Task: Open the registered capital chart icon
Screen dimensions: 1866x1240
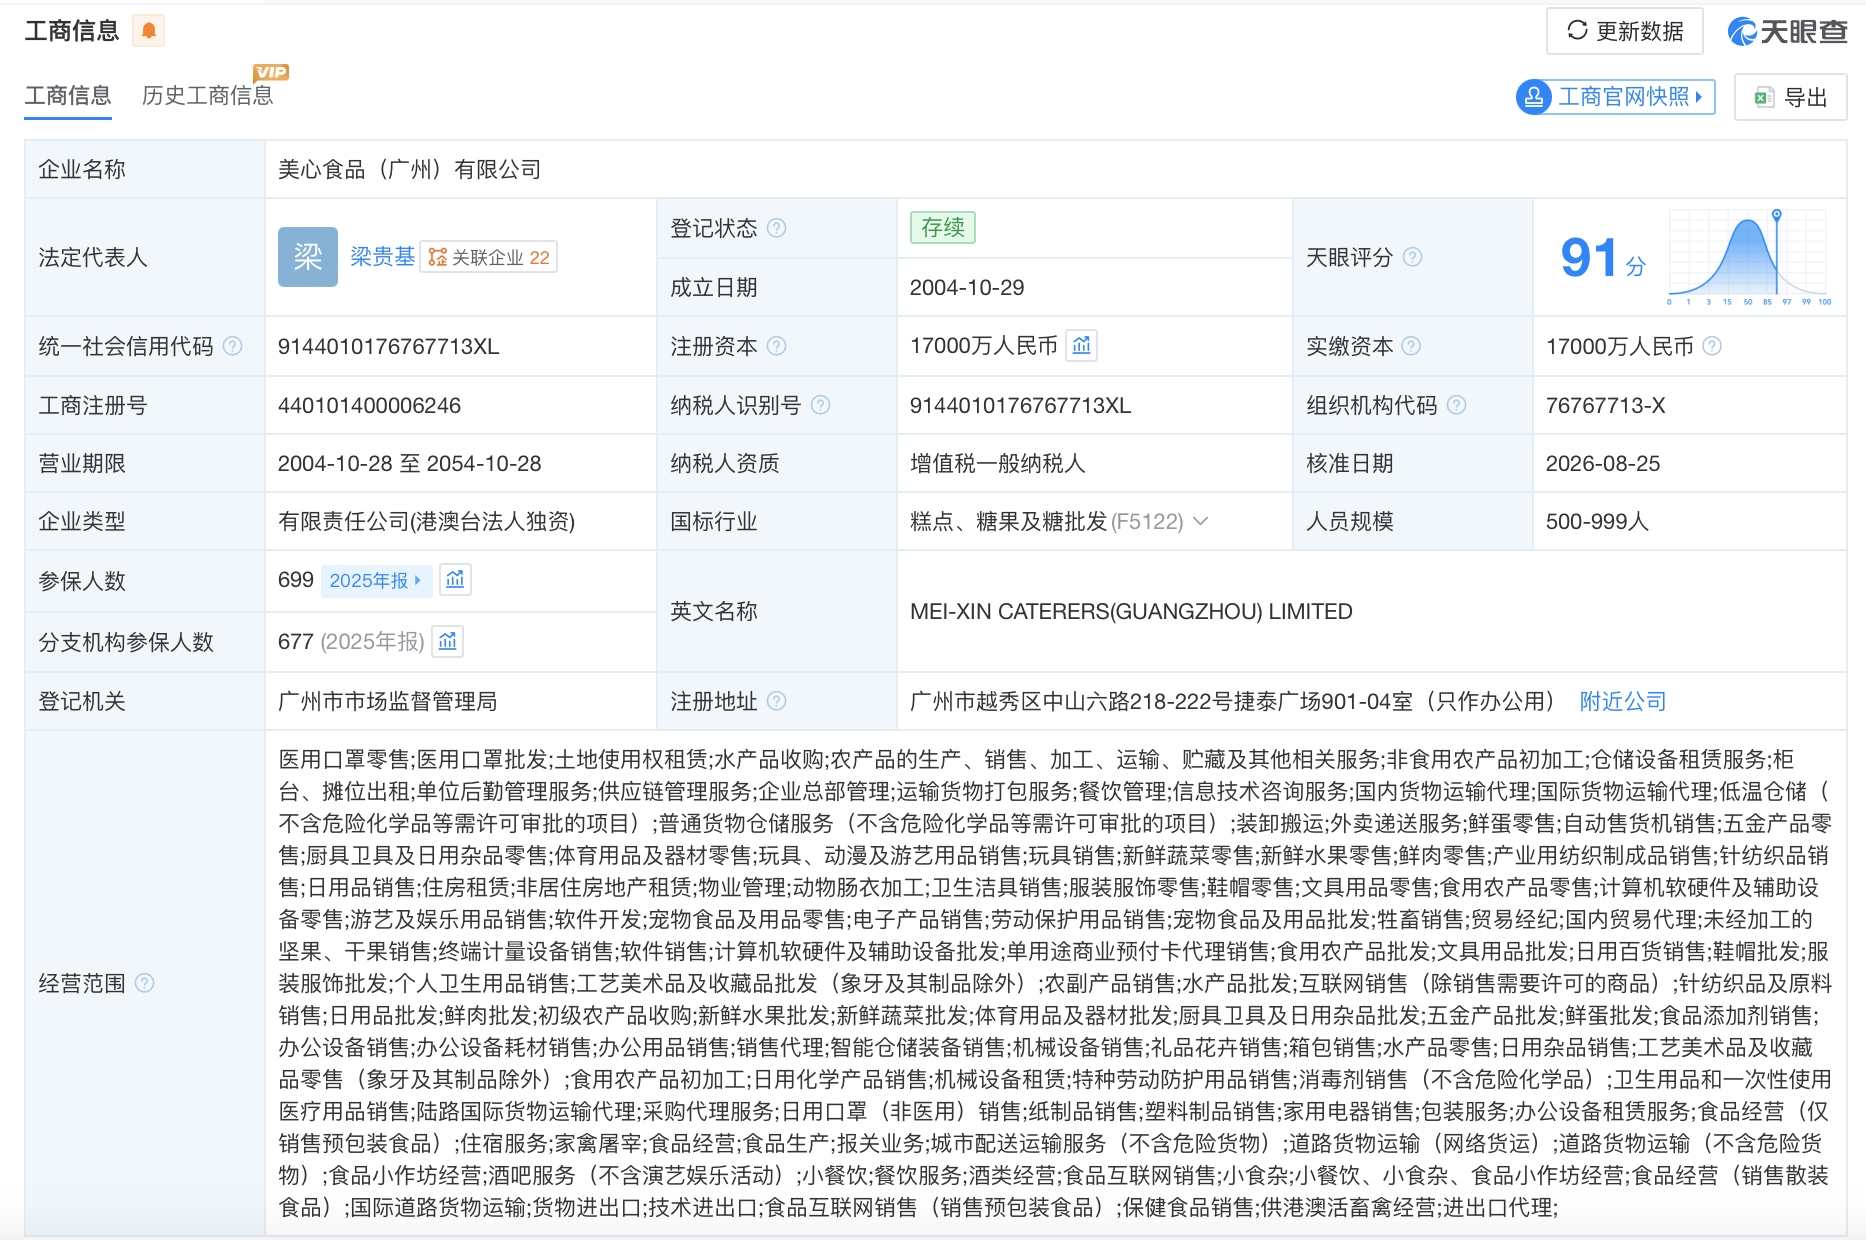Action: pos(1081,346)
